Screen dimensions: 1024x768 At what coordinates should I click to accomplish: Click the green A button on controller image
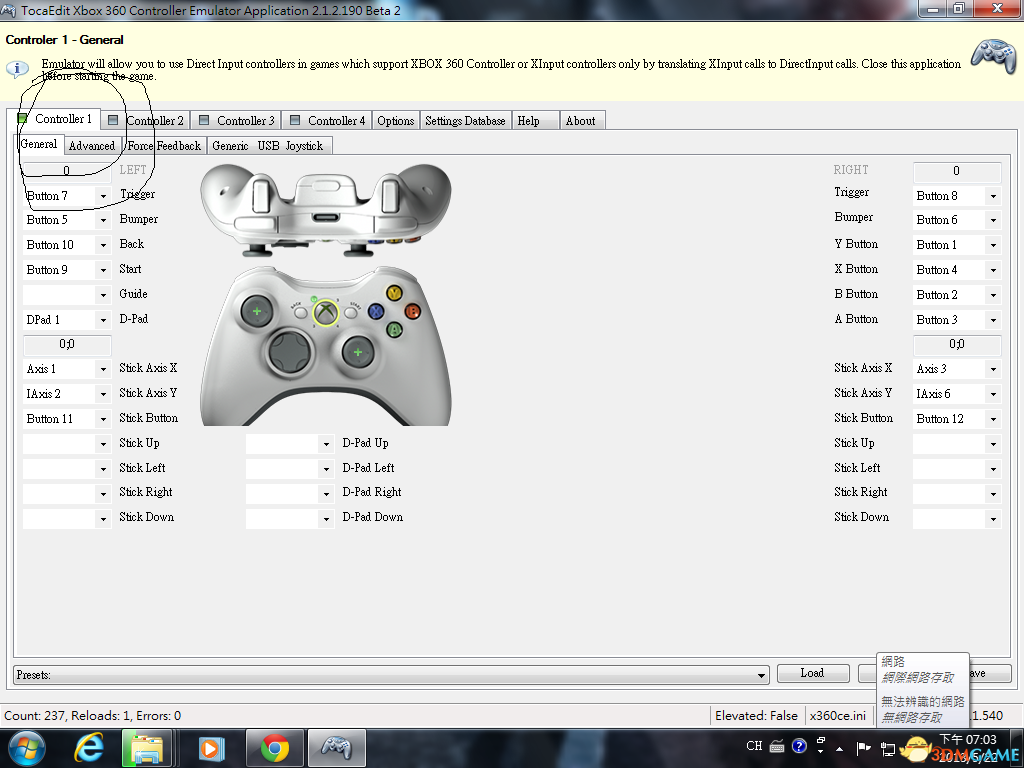394,328
